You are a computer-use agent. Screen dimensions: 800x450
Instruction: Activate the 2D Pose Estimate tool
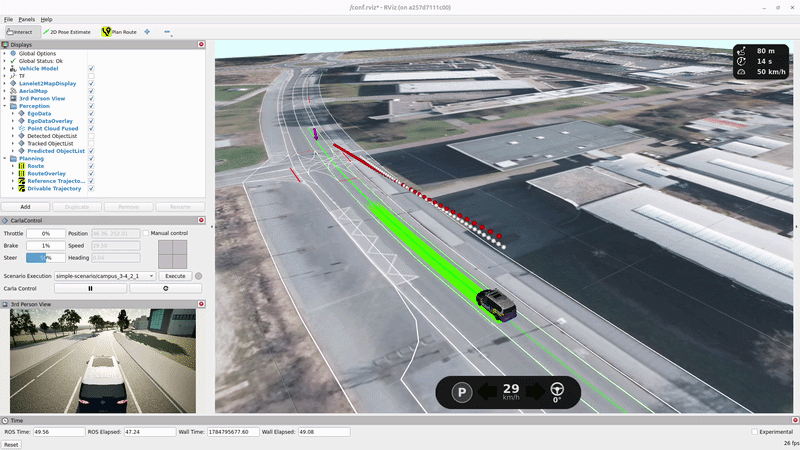pos(66,32)
